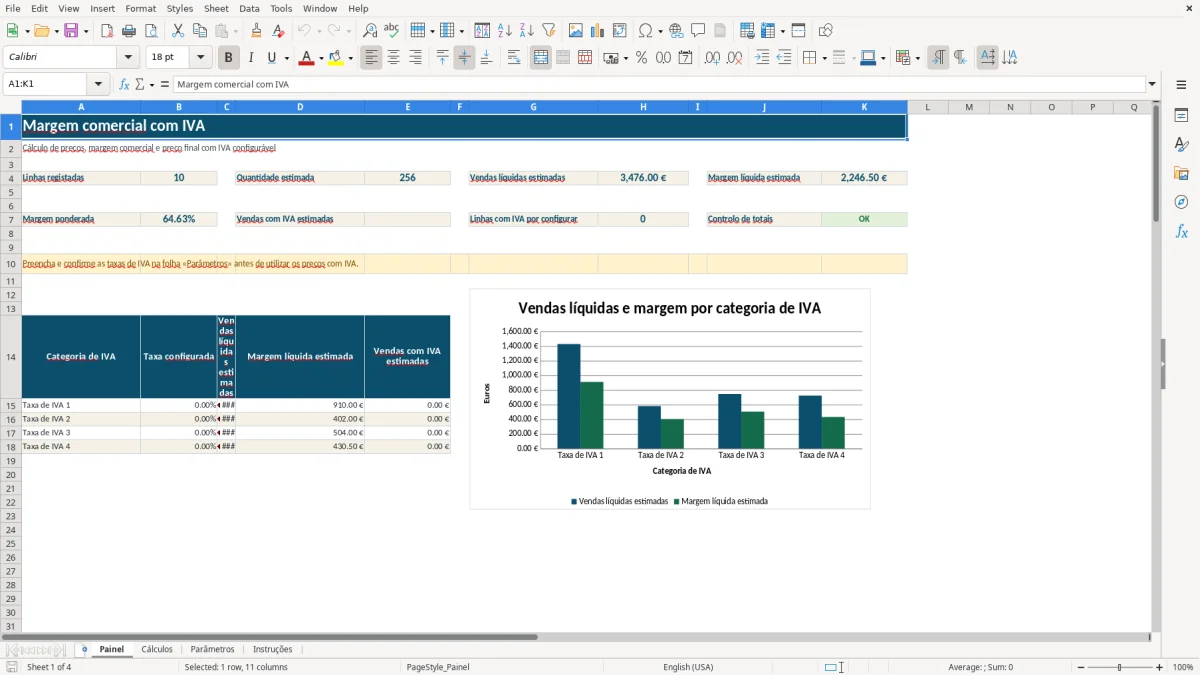This screenshot has height=675, width=1200.
Task: Click into the formula input line
Action: [x=659, y=85]
